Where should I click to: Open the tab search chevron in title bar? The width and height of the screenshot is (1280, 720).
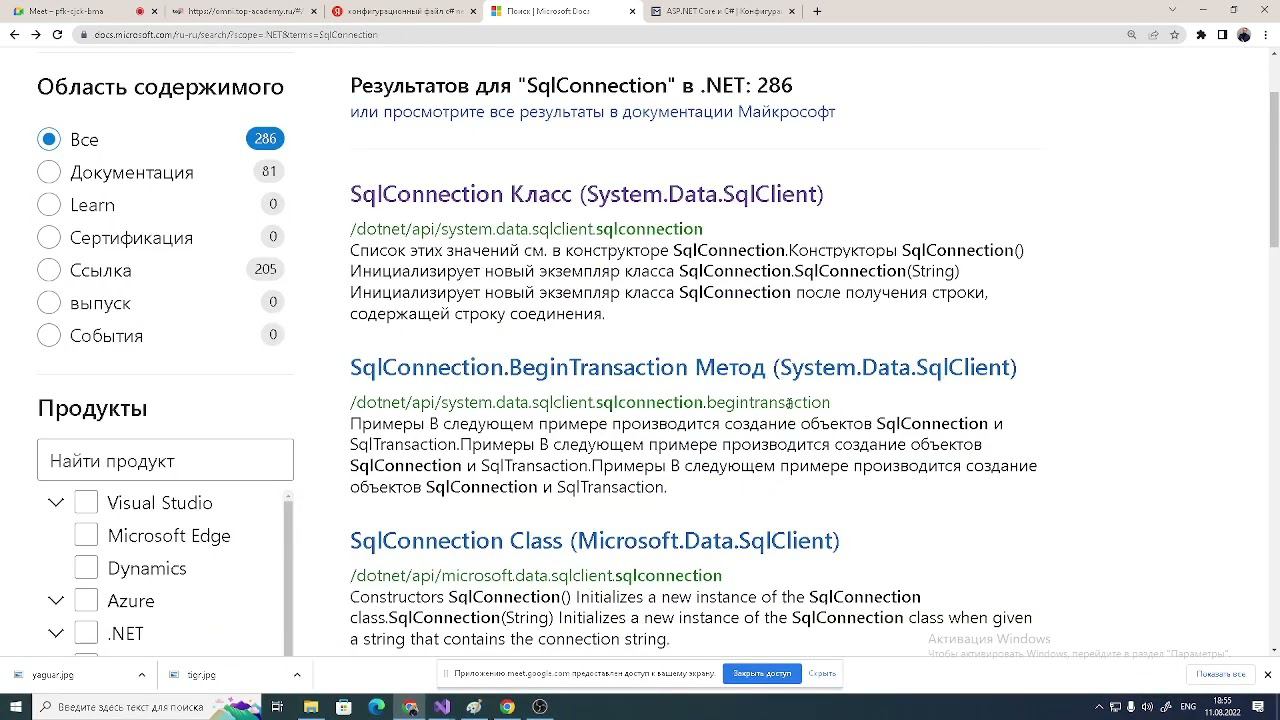pyautogui.click(x=1173, y=10)
